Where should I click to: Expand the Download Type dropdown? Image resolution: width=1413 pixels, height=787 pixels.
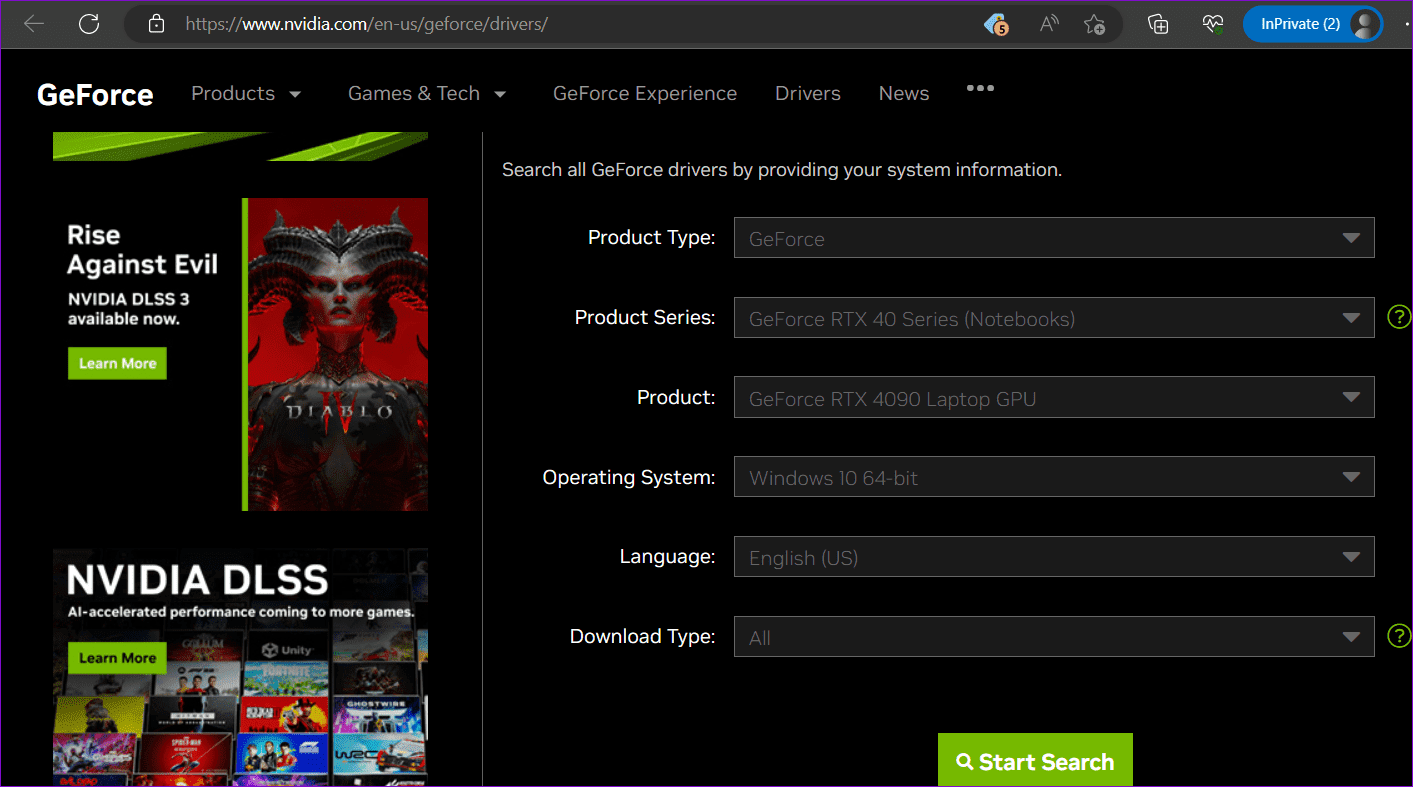point(1054,637)
